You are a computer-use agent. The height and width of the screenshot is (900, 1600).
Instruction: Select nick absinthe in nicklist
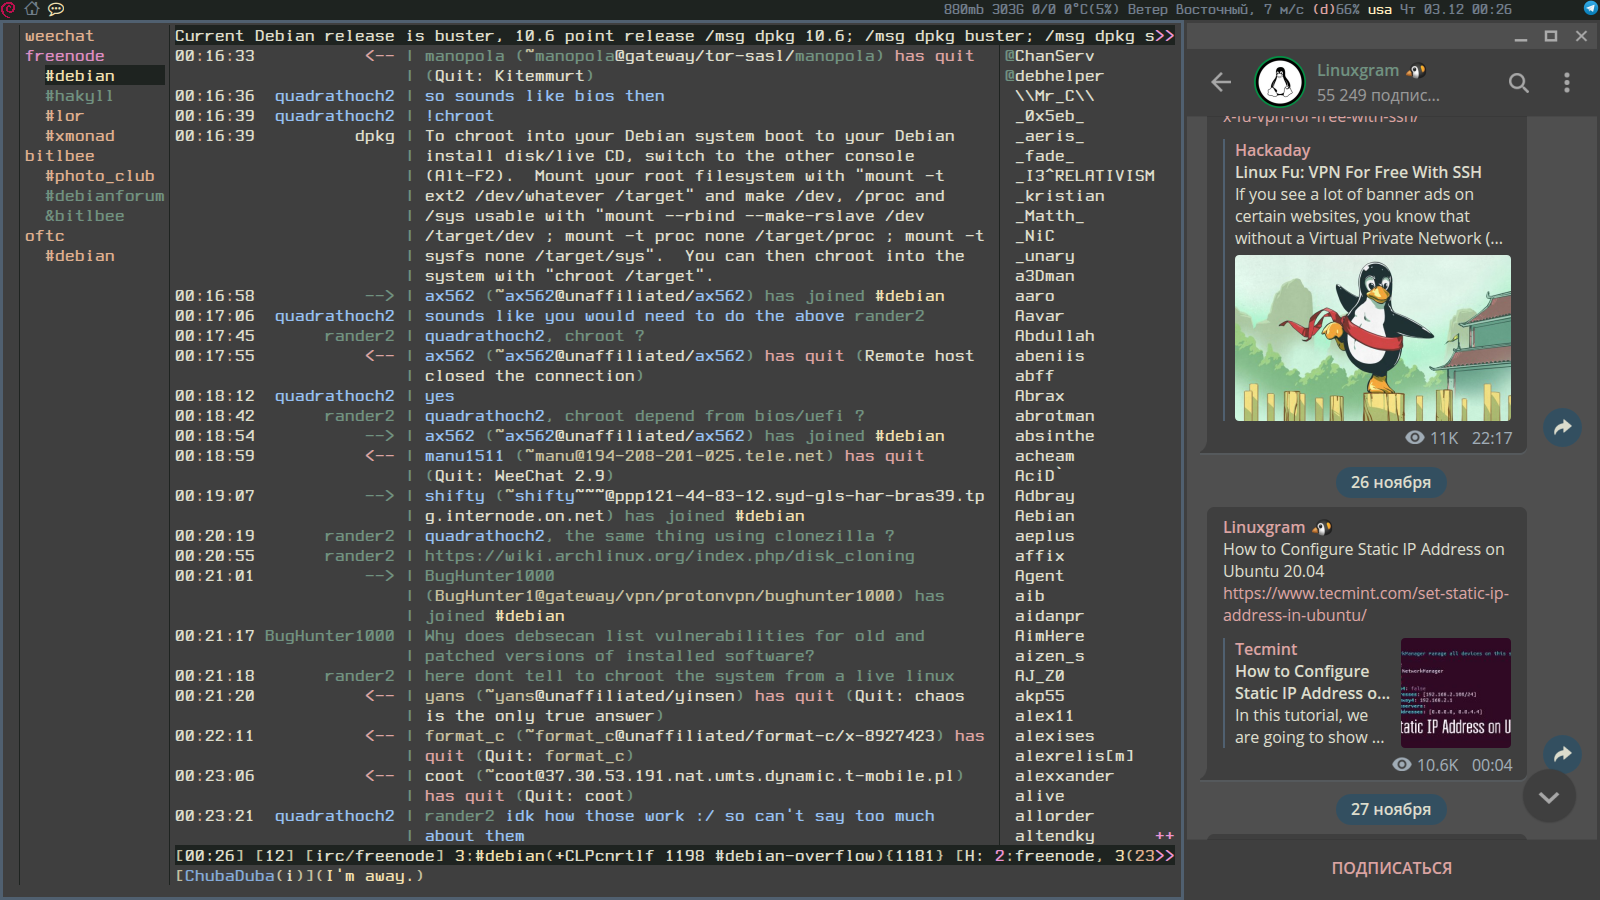(1054, 436)
